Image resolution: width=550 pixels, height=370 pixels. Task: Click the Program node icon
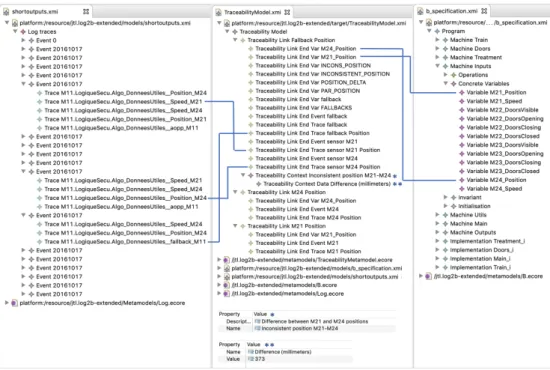click(437, 31)
